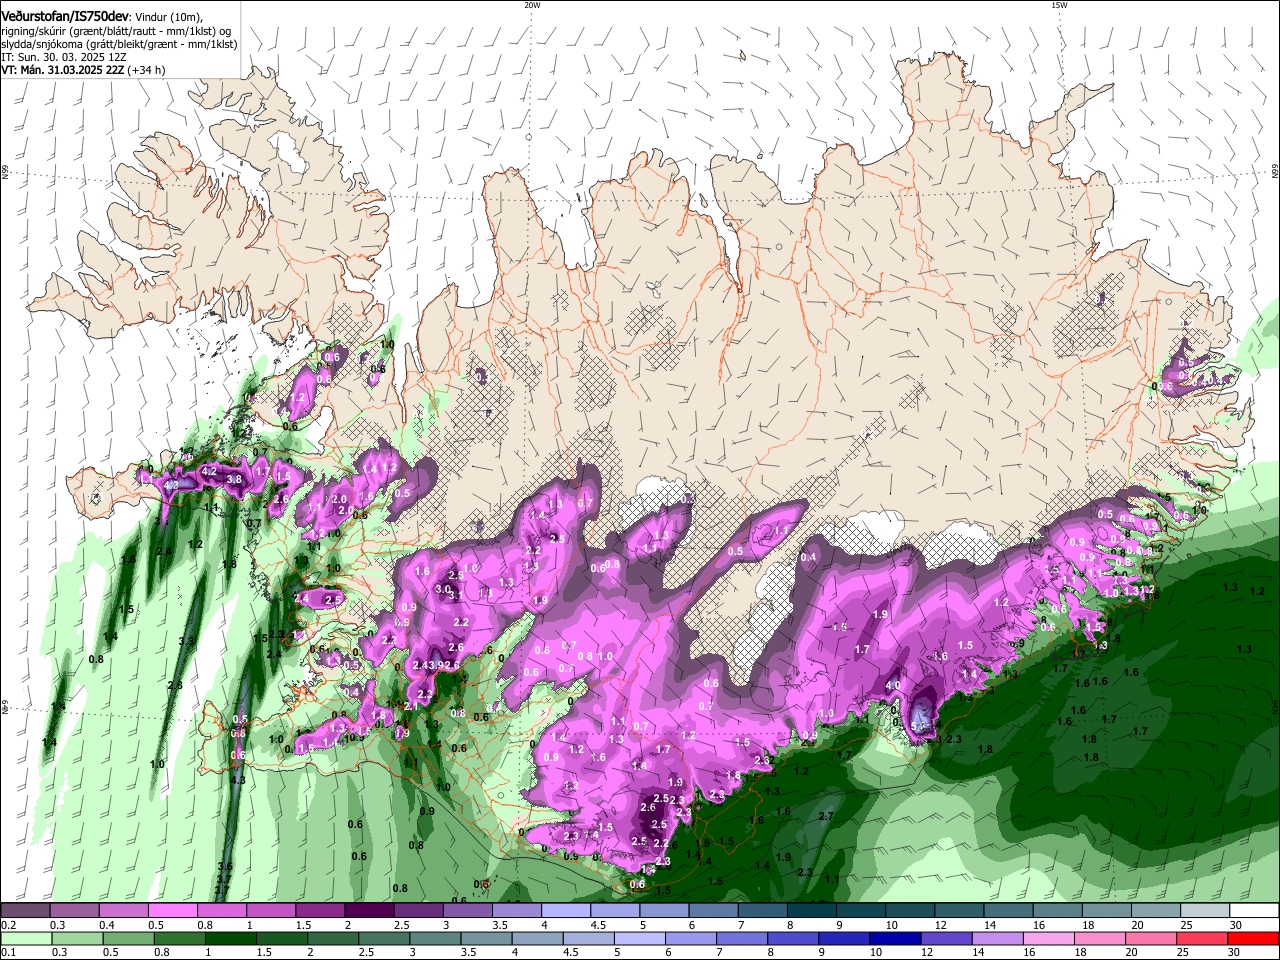Click the Veðurstofan/IS750dev title text
The height and width of the screenshot is (960, 1280).
pos(65,16)
